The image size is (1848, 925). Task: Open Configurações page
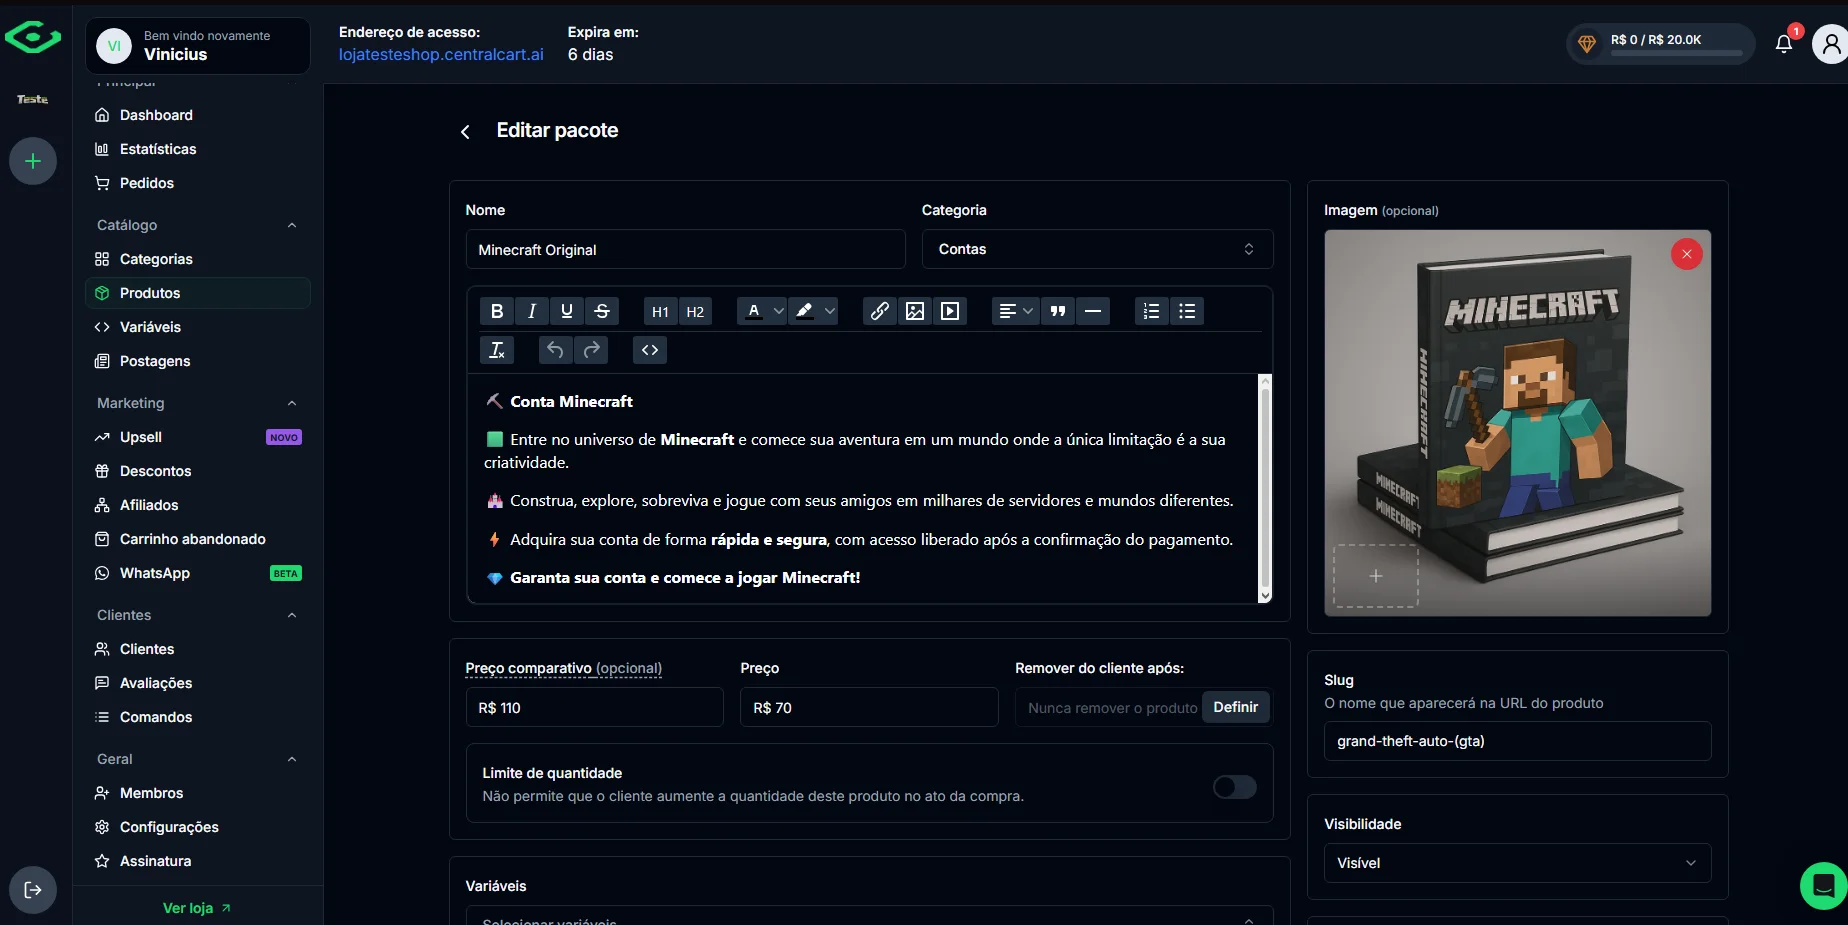click(x=198, y=827)
